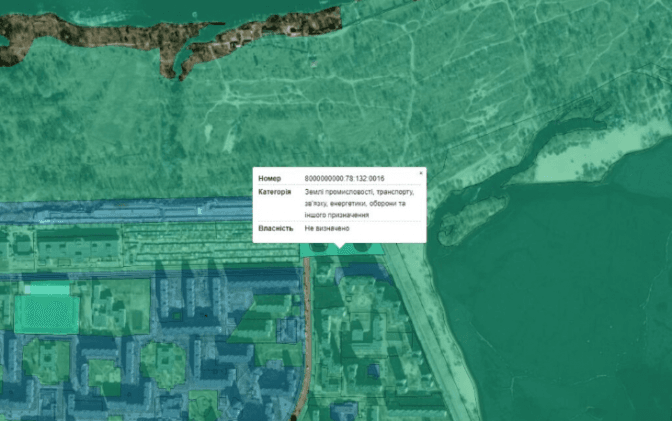672x421 pixels.
Task: Select the bright green rectangular parcel
Action: point(46,311)
